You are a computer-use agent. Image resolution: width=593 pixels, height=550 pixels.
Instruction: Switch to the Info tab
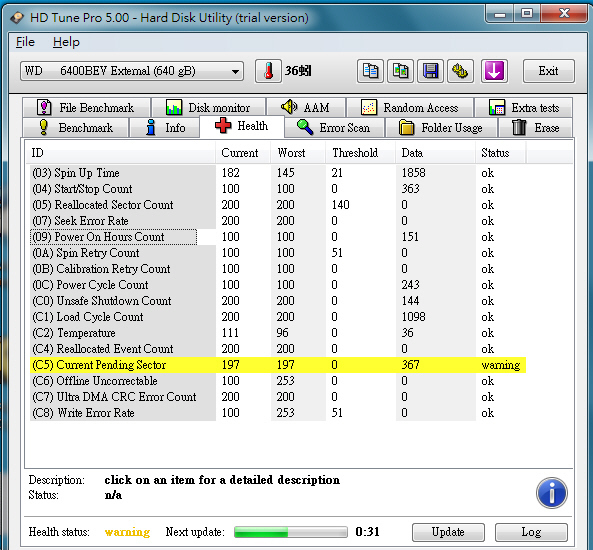165,127
